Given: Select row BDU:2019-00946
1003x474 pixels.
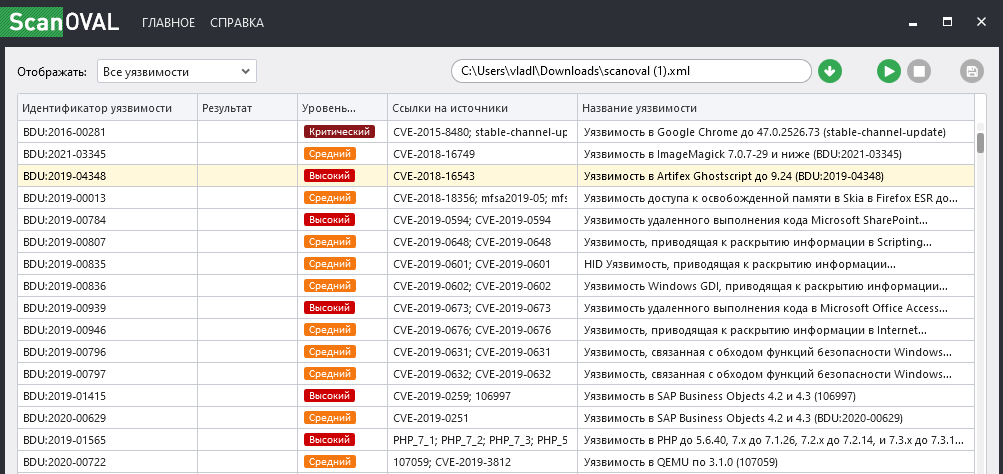Looking at the screenshot, I should [496, 330].
